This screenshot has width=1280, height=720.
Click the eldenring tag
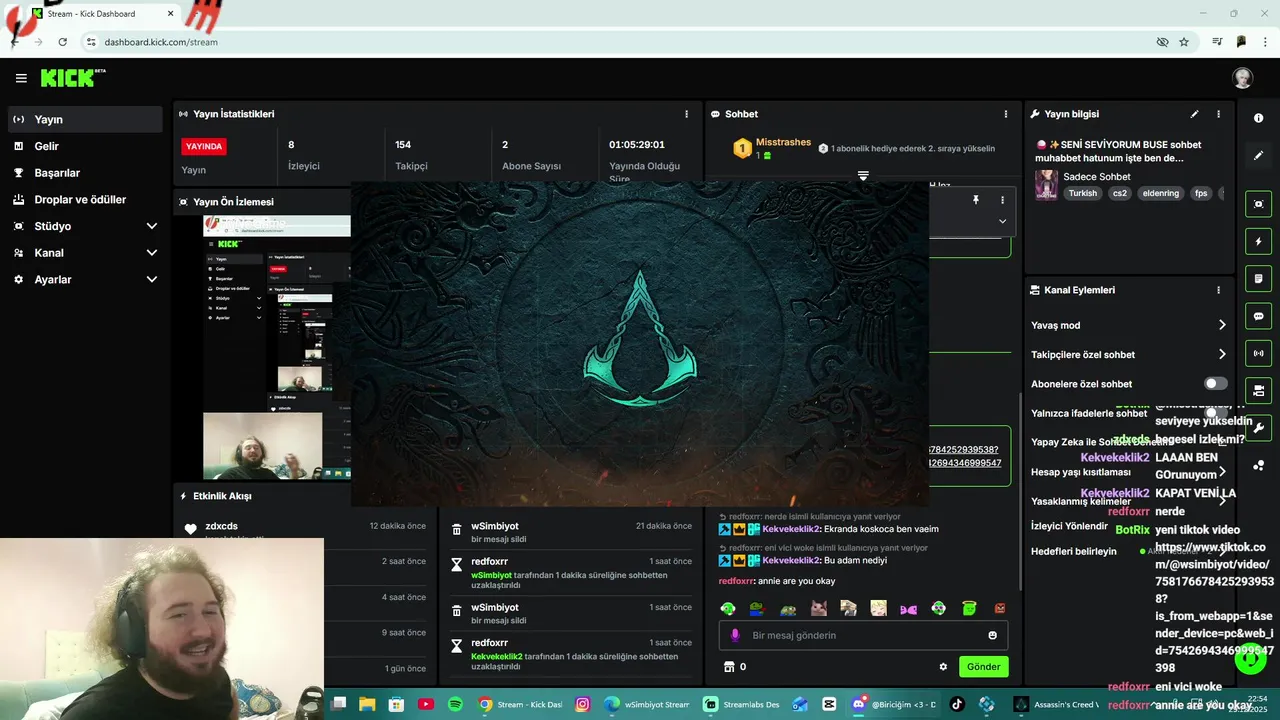[1161, 193]
